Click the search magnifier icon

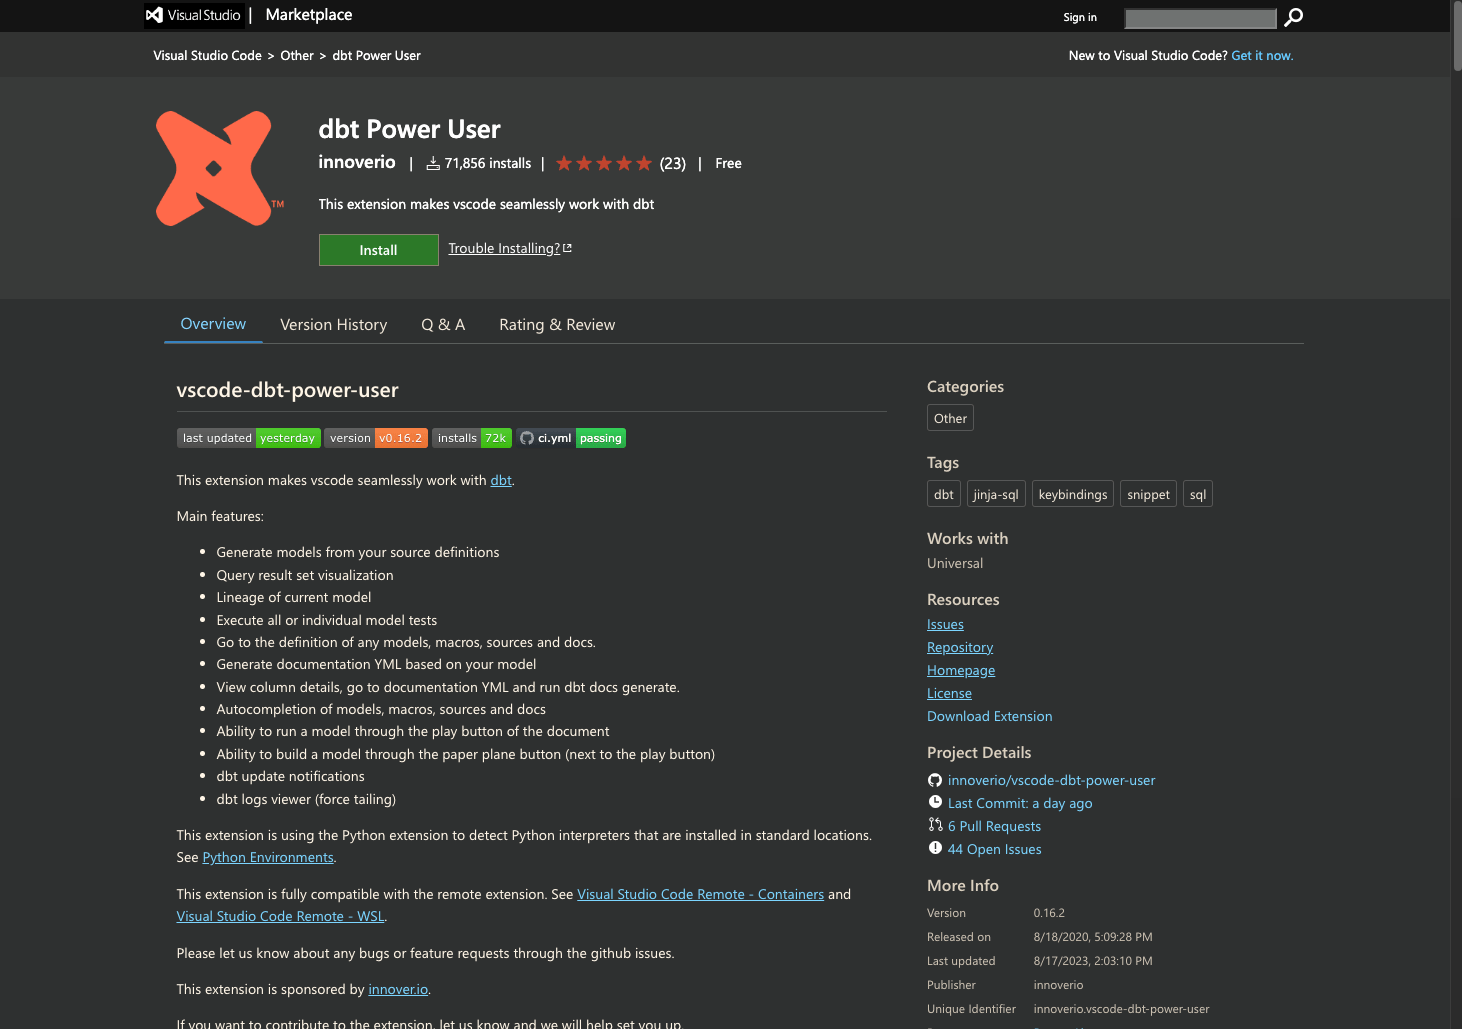pyautogui.click(x=1293, y=17)
